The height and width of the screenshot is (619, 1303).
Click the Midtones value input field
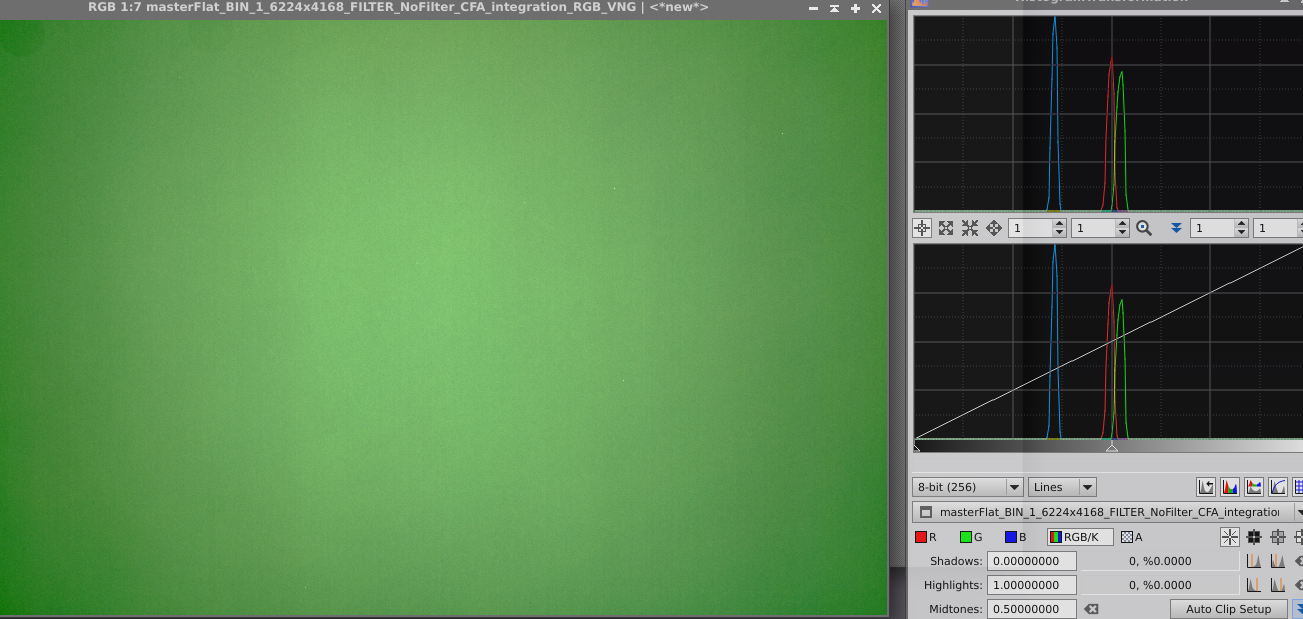tap(1031, 609)
